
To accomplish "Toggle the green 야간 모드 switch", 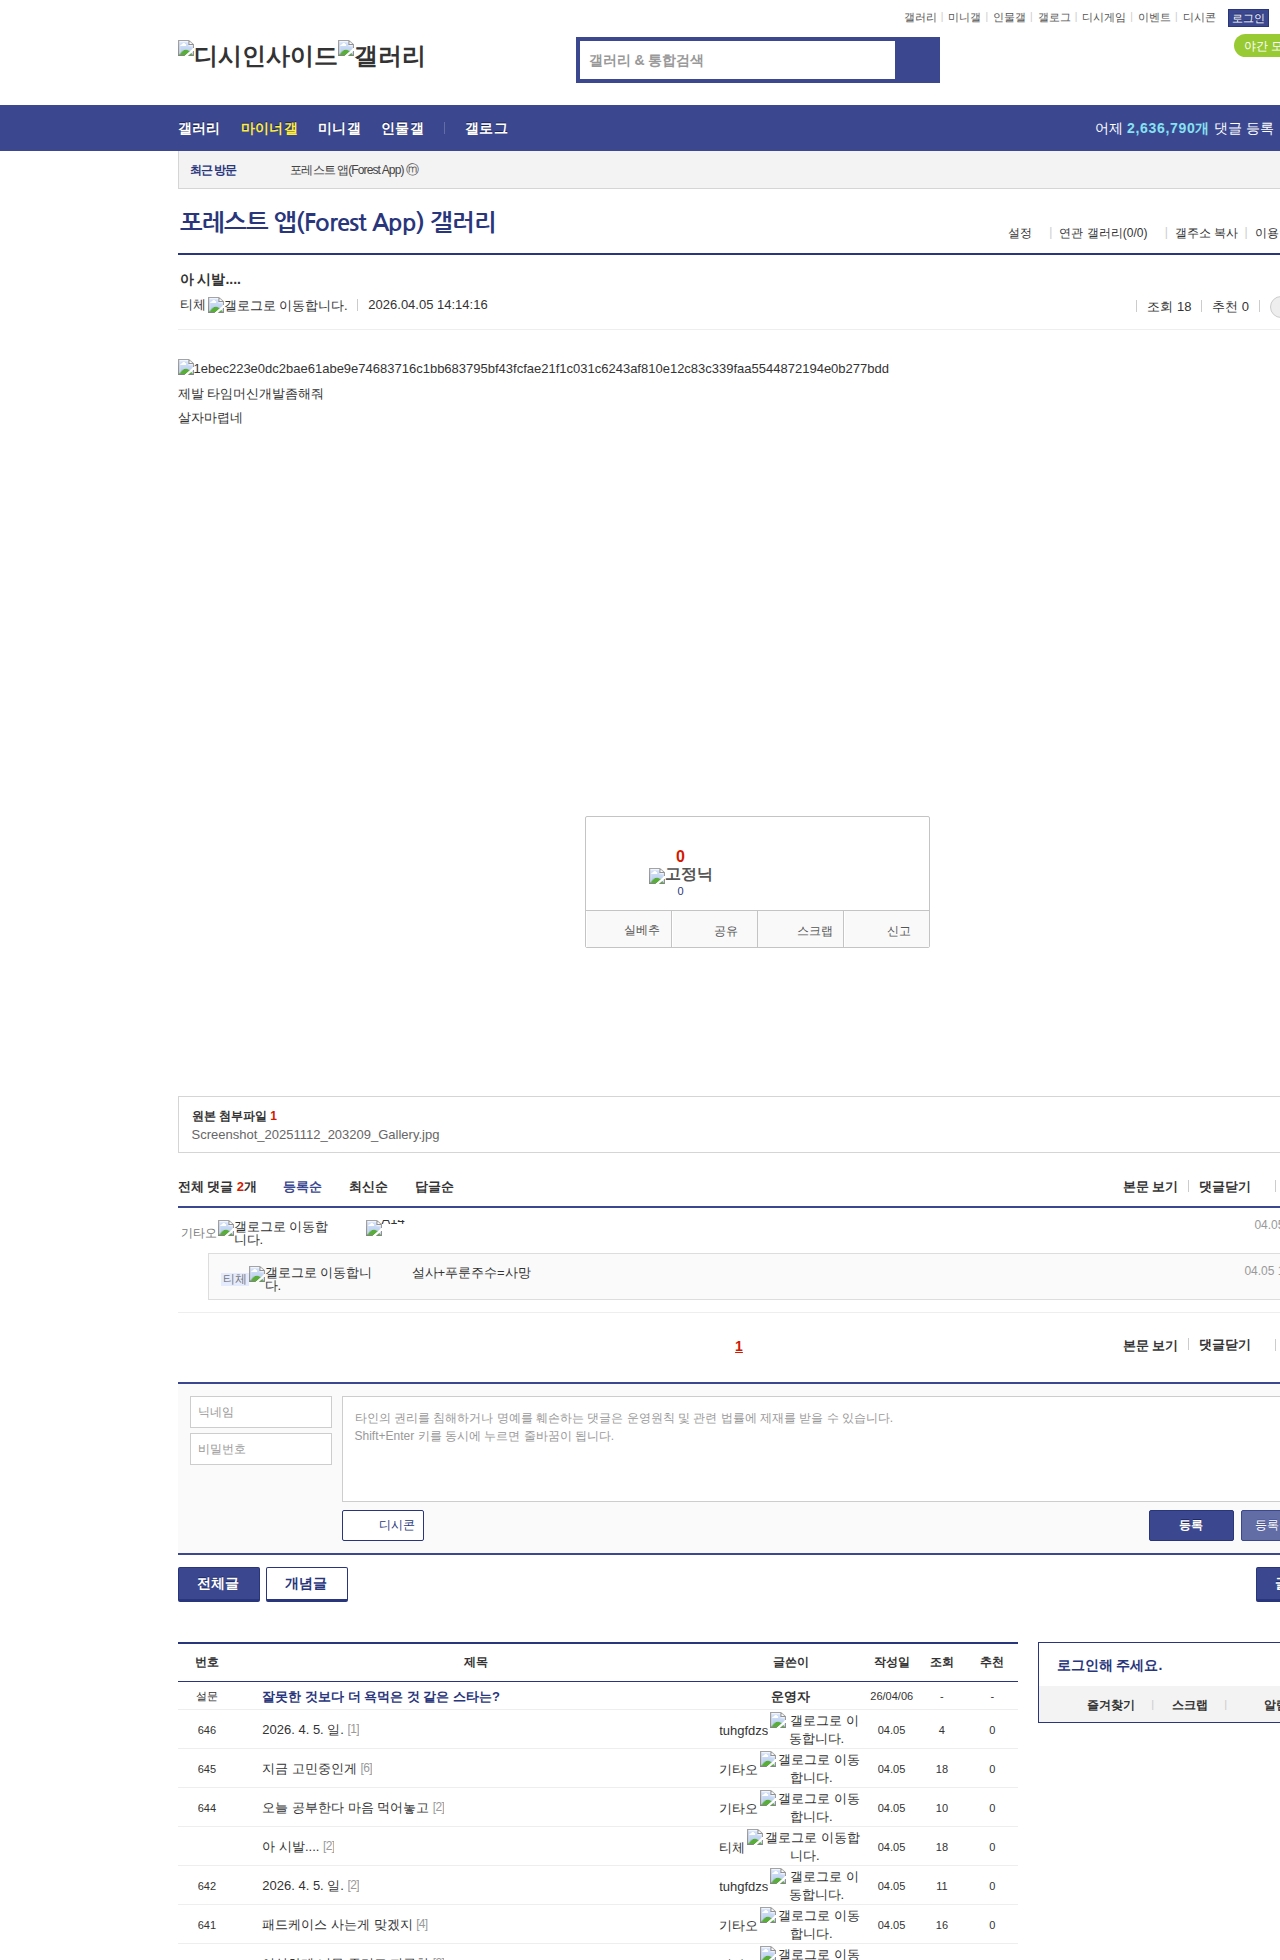I will (x=1258, y=46).
